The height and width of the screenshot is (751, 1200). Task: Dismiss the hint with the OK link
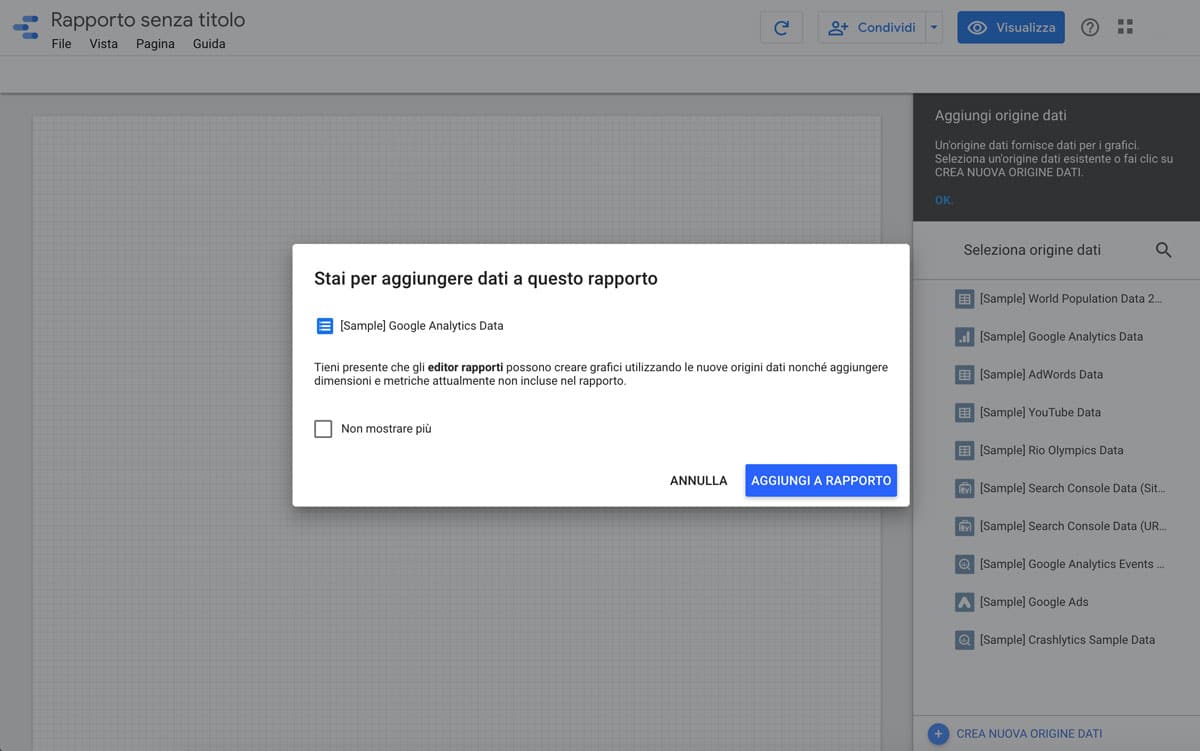(x=944, y=201)
